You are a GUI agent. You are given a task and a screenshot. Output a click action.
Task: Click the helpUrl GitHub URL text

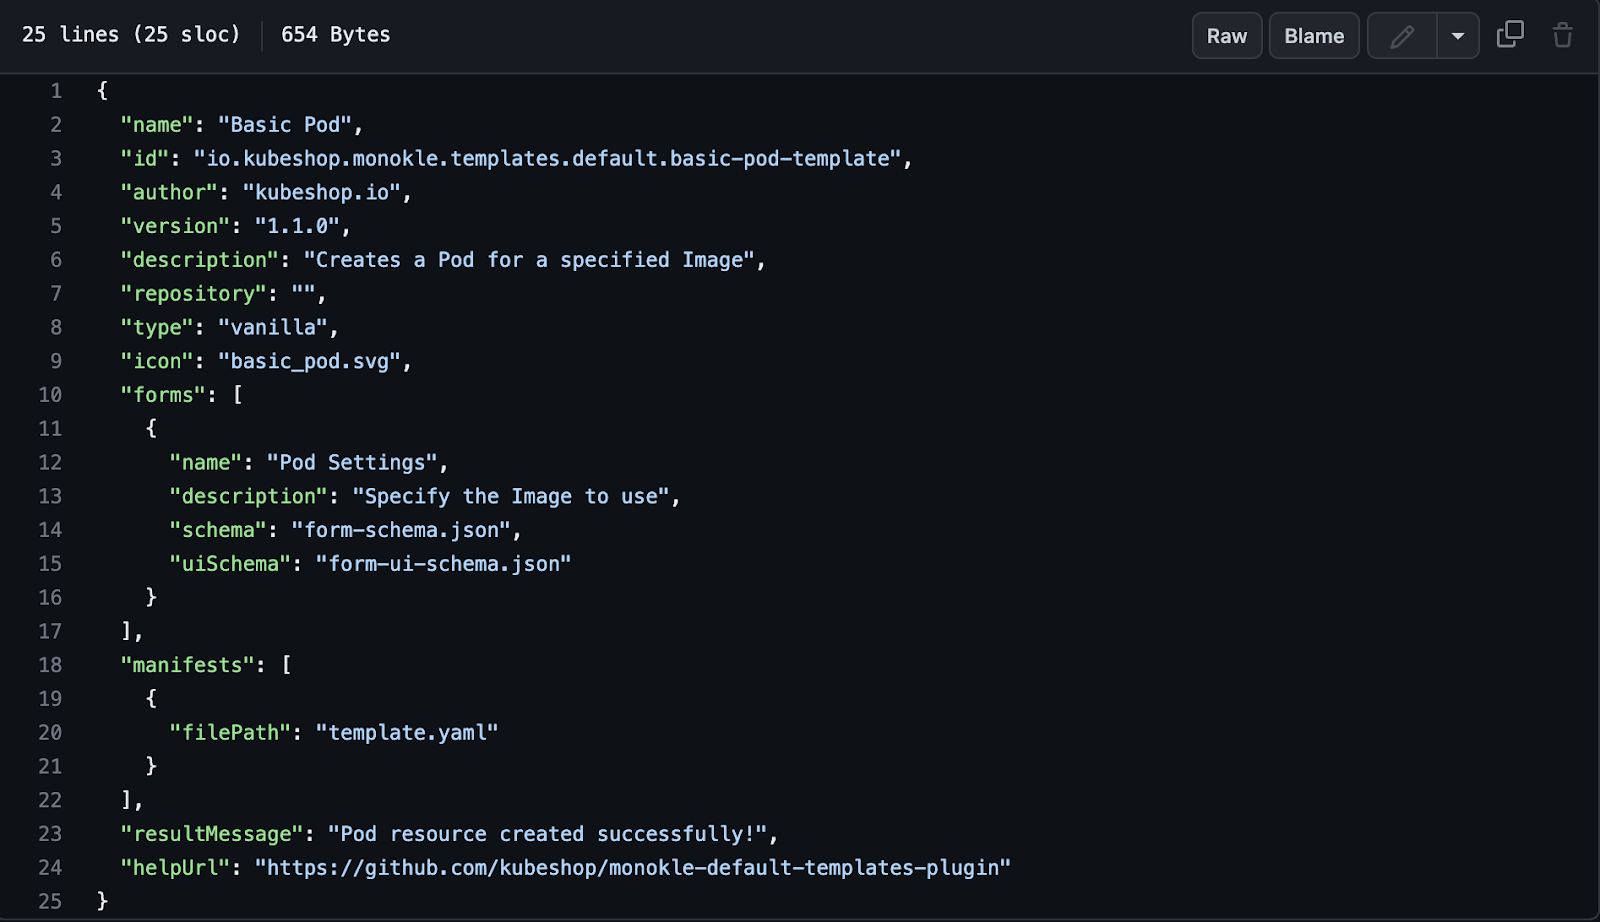(x=632, y=868)
